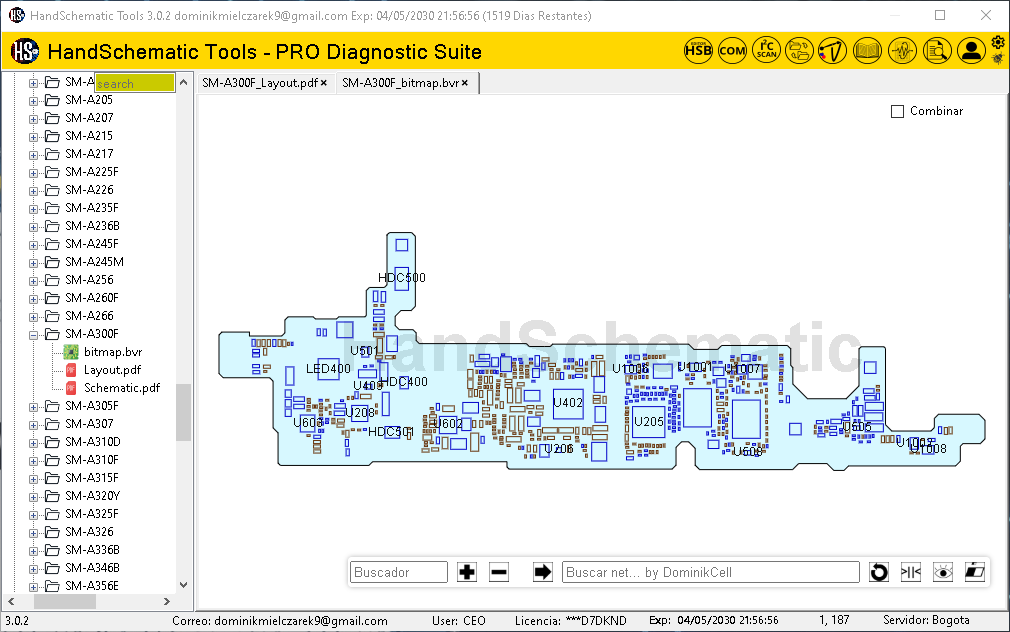
Task: Open the user profile icon
Action: tap(971, 50)
